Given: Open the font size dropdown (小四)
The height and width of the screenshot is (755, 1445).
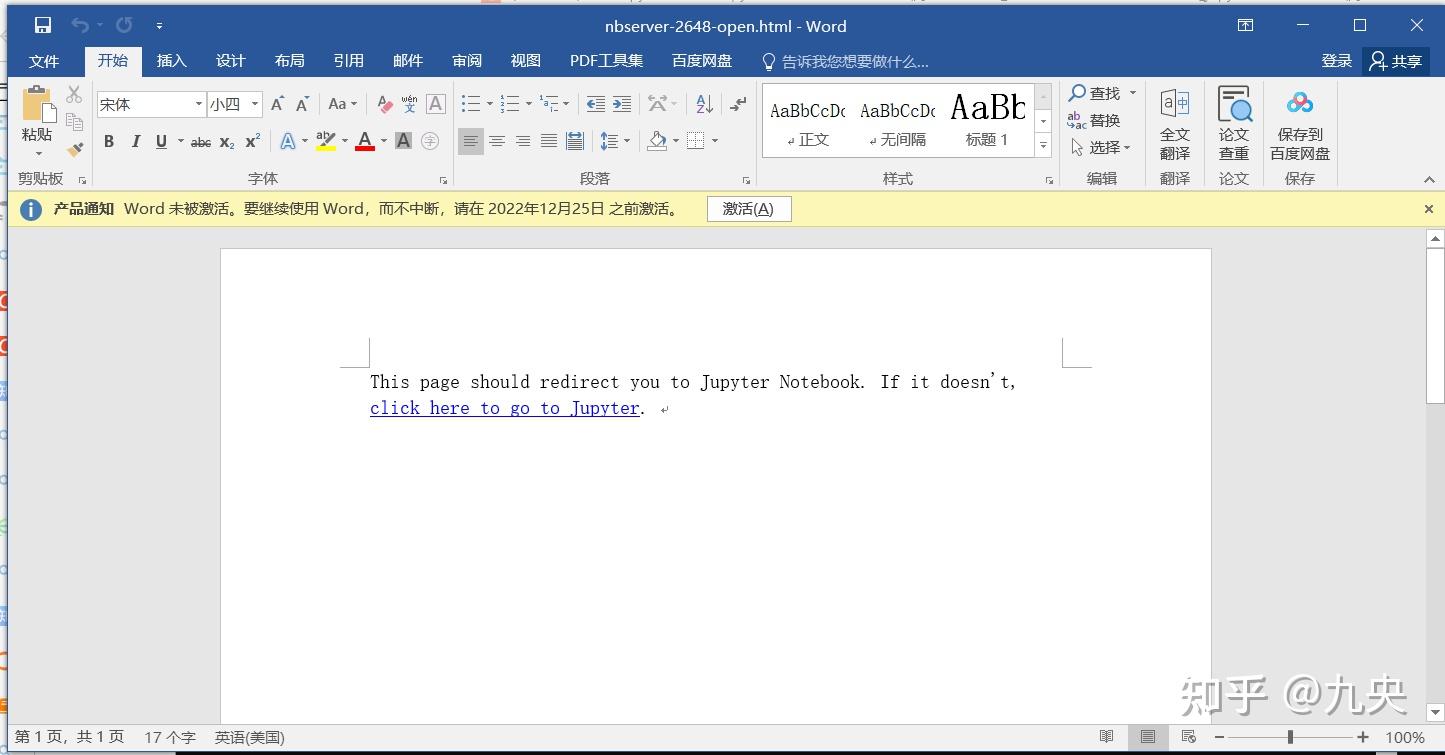Looking at the screenshot, I should click(255, 104).
